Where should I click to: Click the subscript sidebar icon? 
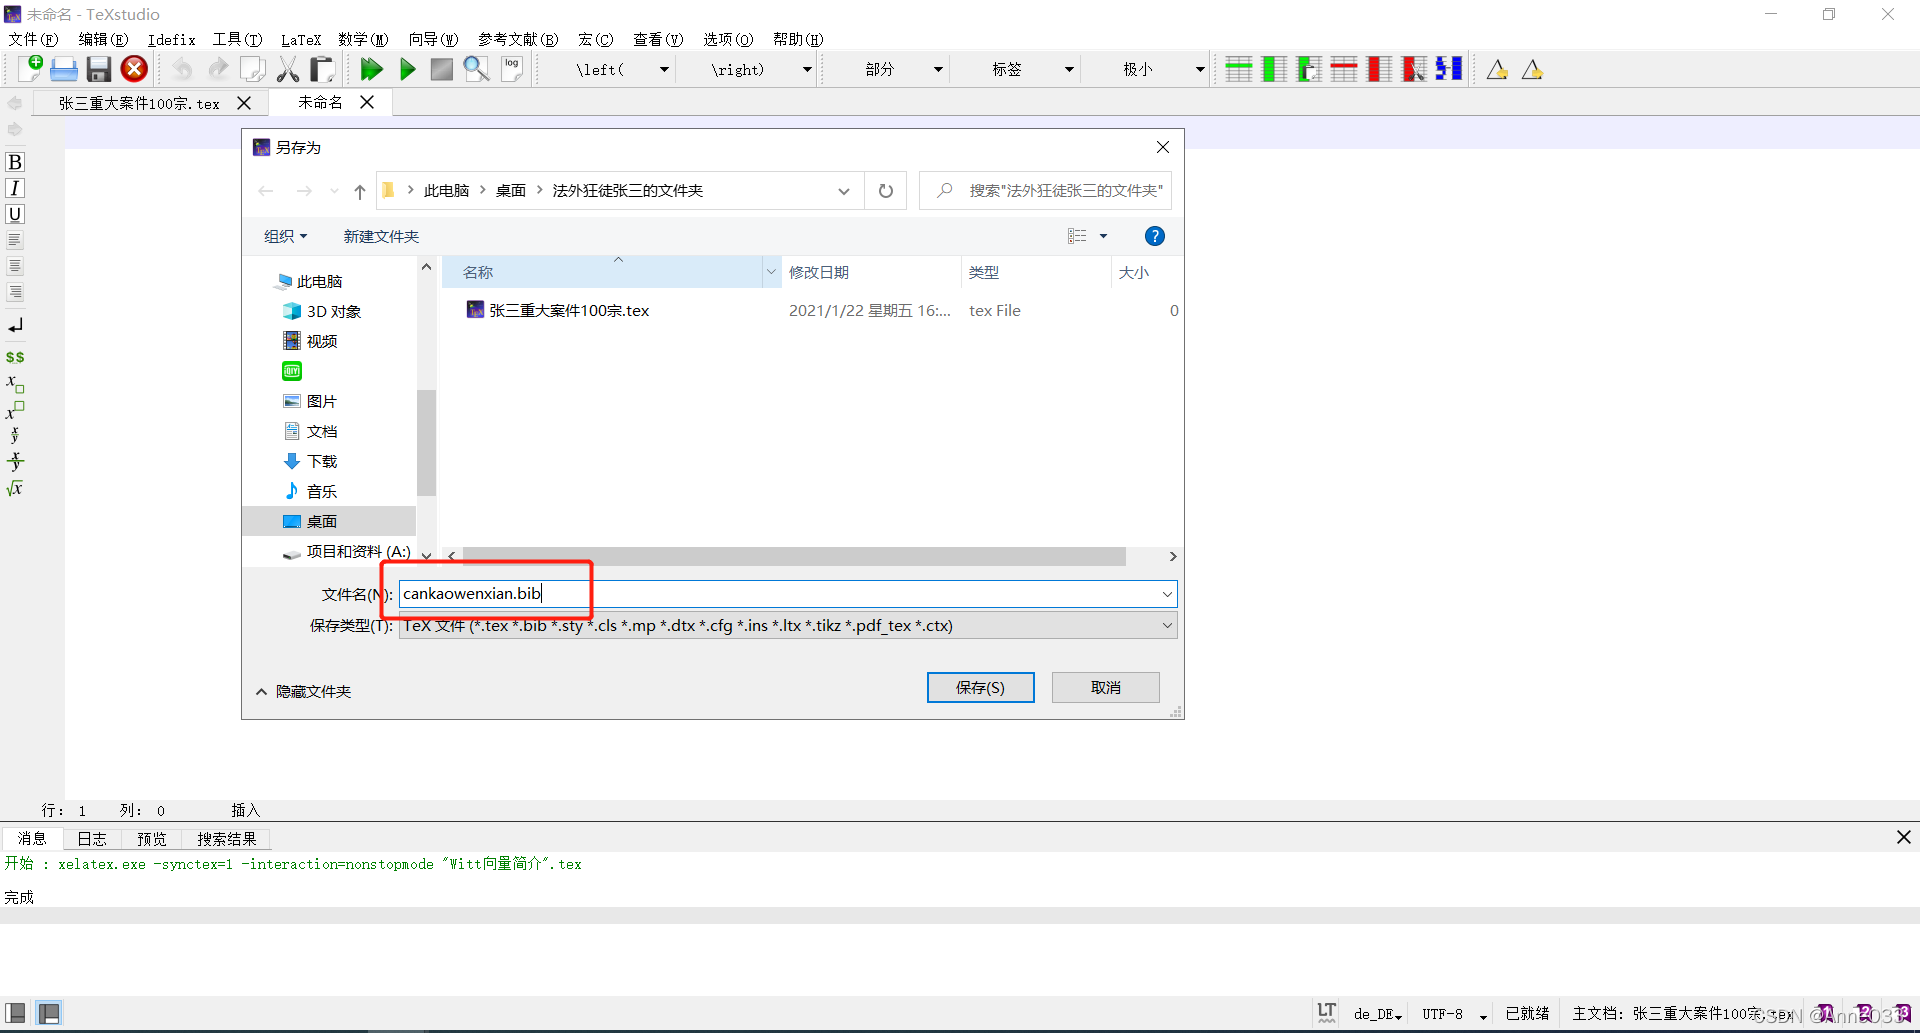(15, 384)
